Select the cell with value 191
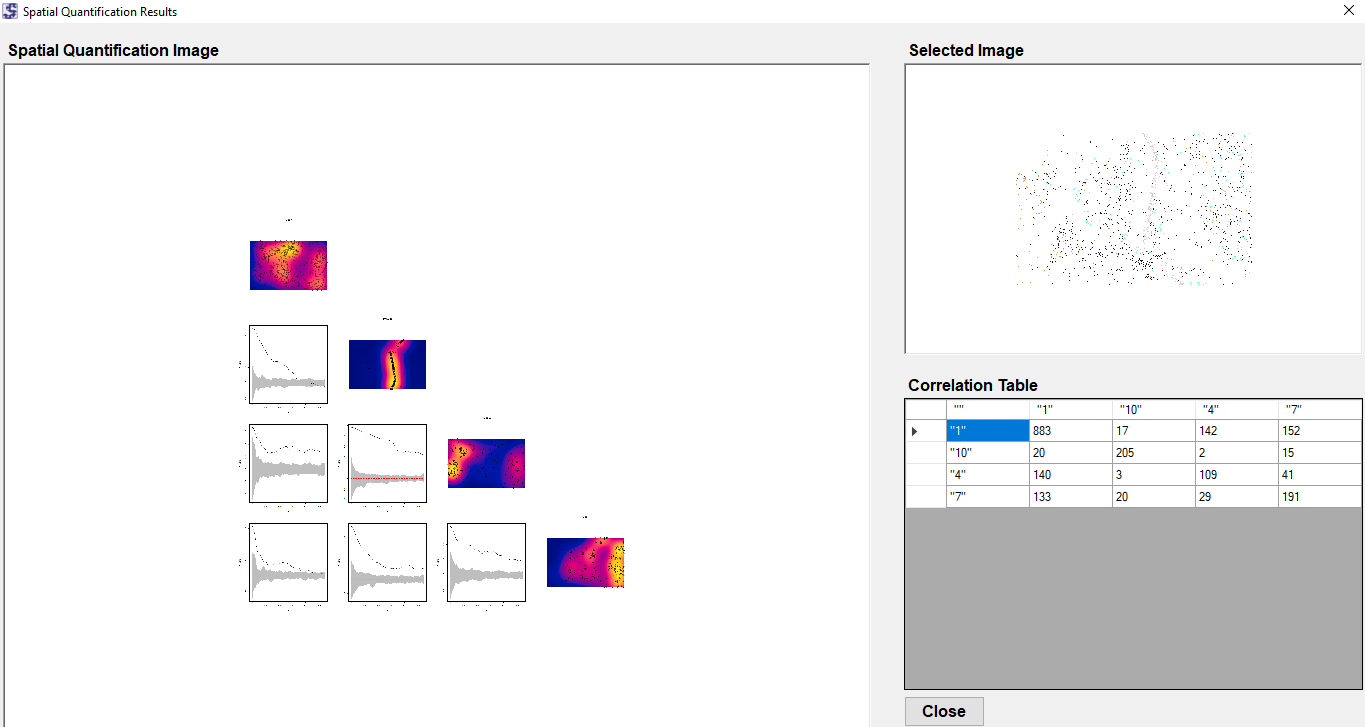 [1319, 497]
